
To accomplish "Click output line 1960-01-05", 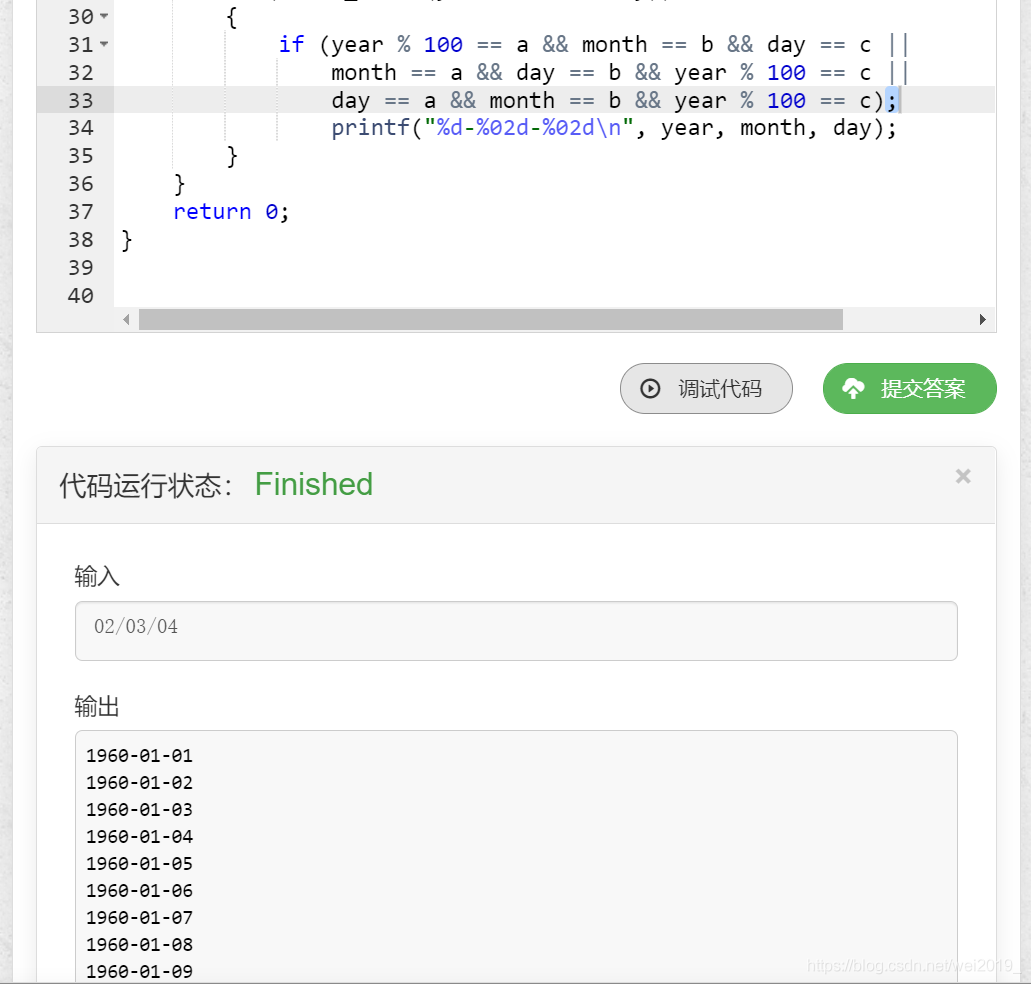I will coord(139,864).
